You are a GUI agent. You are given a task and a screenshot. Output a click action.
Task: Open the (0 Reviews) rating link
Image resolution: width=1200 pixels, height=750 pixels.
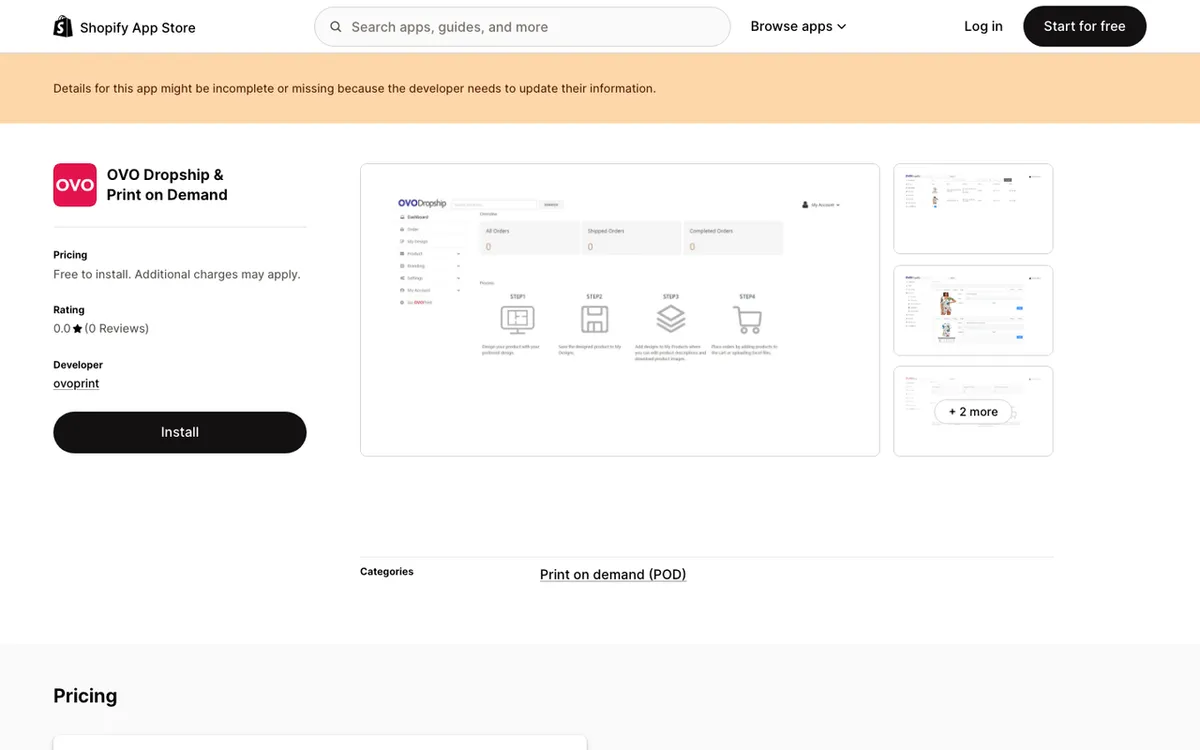116,328
